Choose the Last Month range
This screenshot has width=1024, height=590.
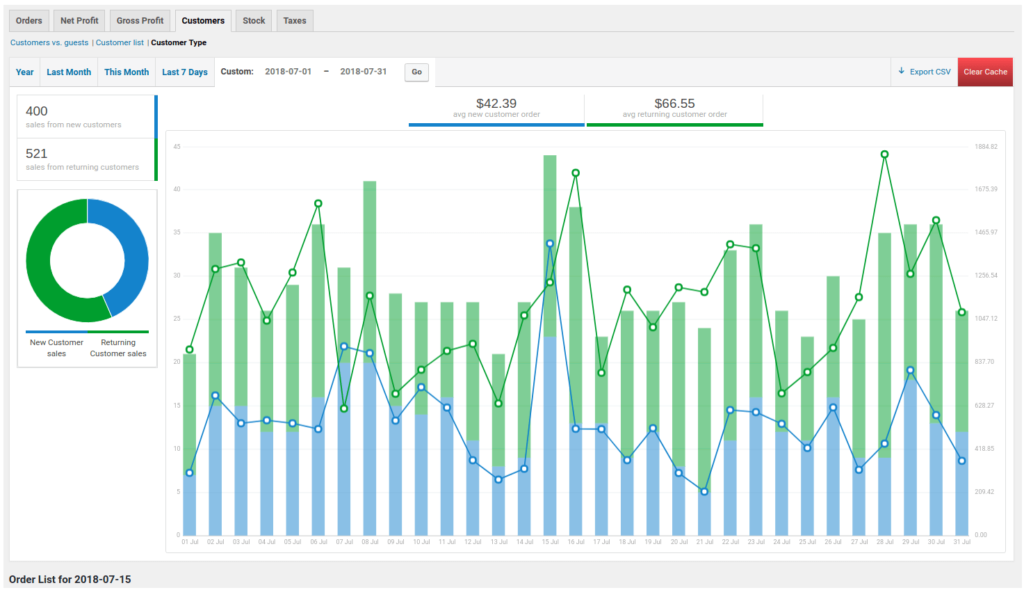[69, 72]
